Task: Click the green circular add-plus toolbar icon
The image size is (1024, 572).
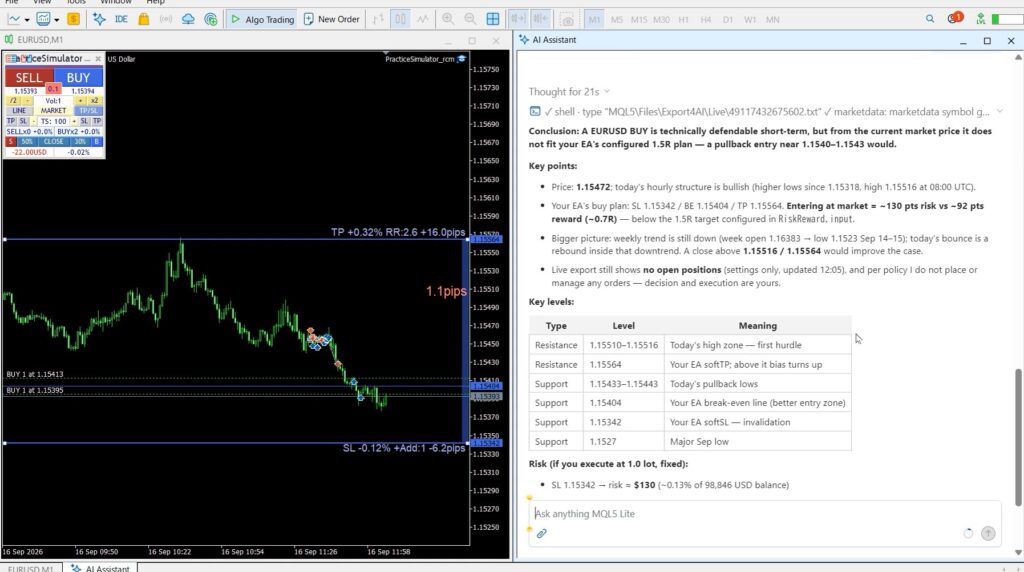Action: (x=210, y=19)
